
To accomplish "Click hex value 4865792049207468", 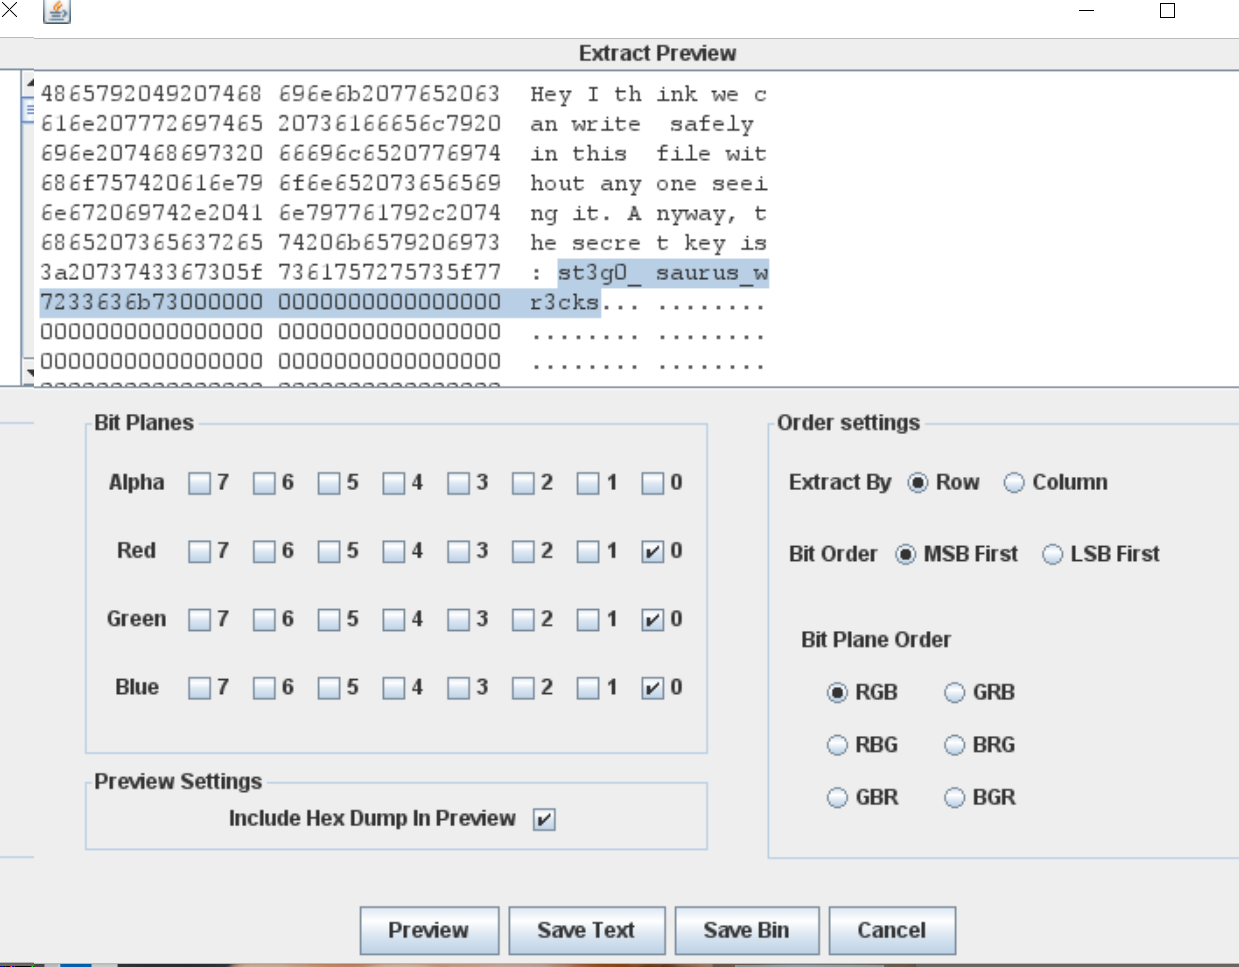I will tap(152, 94).
